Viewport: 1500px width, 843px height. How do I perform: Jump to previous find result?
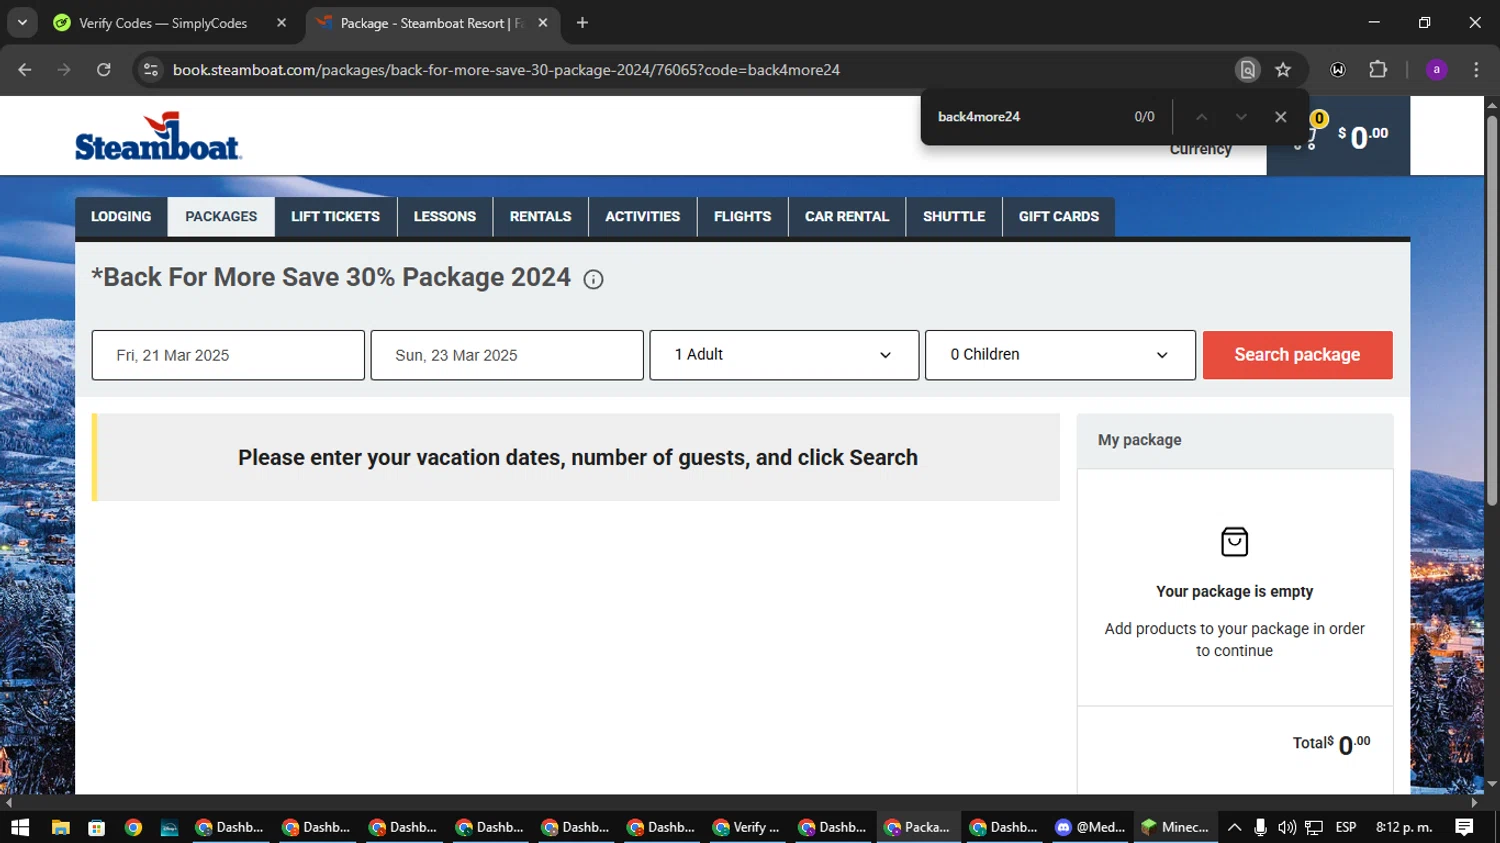pyautogui.click(x=1201, y=117)
